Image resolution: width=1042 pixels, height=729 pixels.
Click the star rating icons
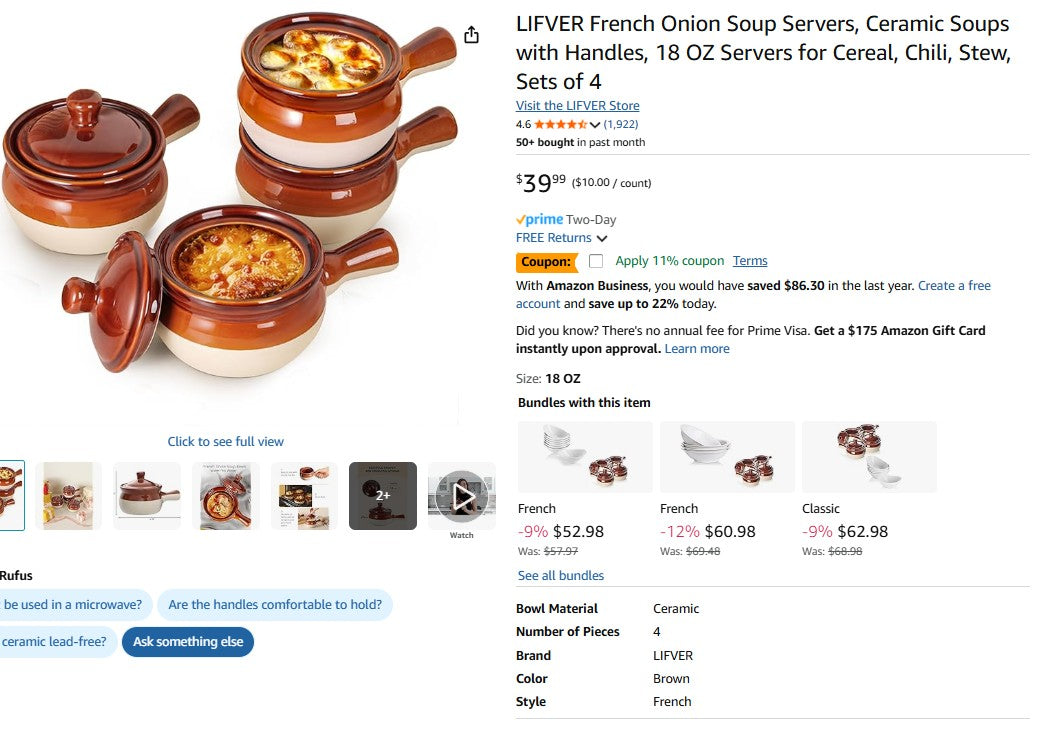coord(560,124)
